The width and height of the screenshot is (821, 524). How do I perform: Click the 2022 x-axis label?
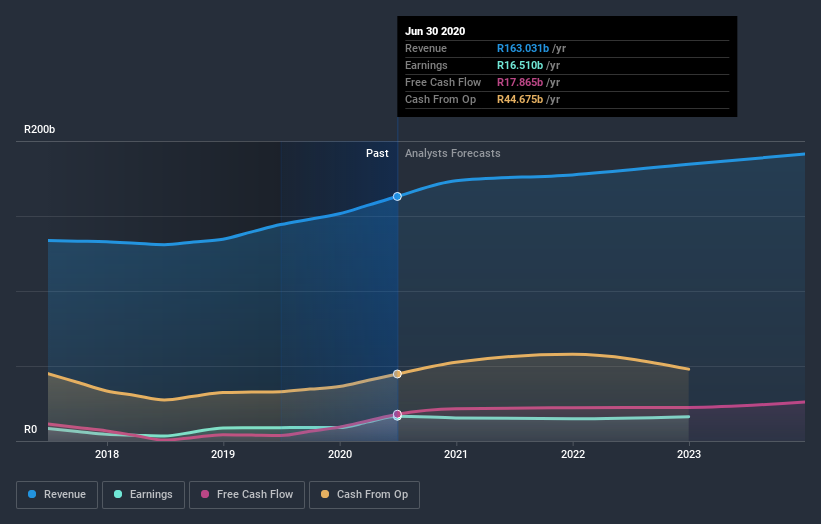pos(573,454)
